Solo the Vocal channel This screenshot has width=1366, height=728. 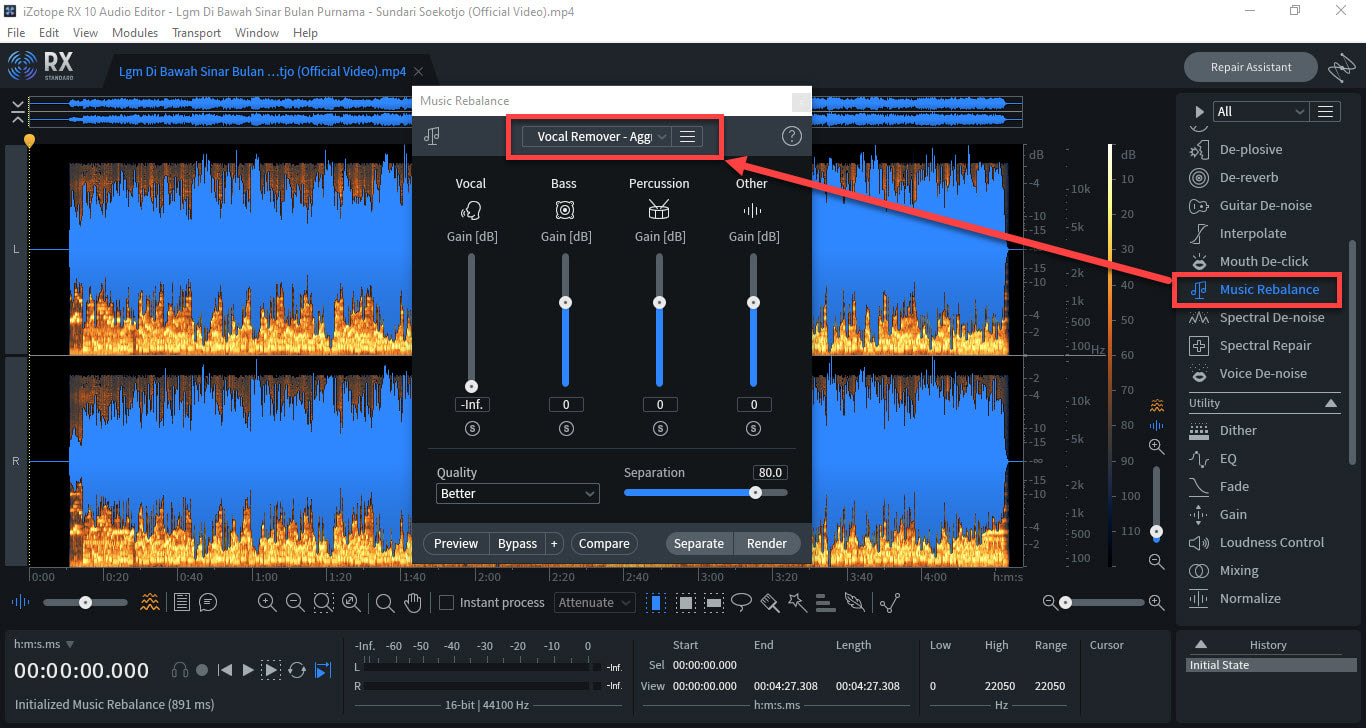click(x=471, y=428)
